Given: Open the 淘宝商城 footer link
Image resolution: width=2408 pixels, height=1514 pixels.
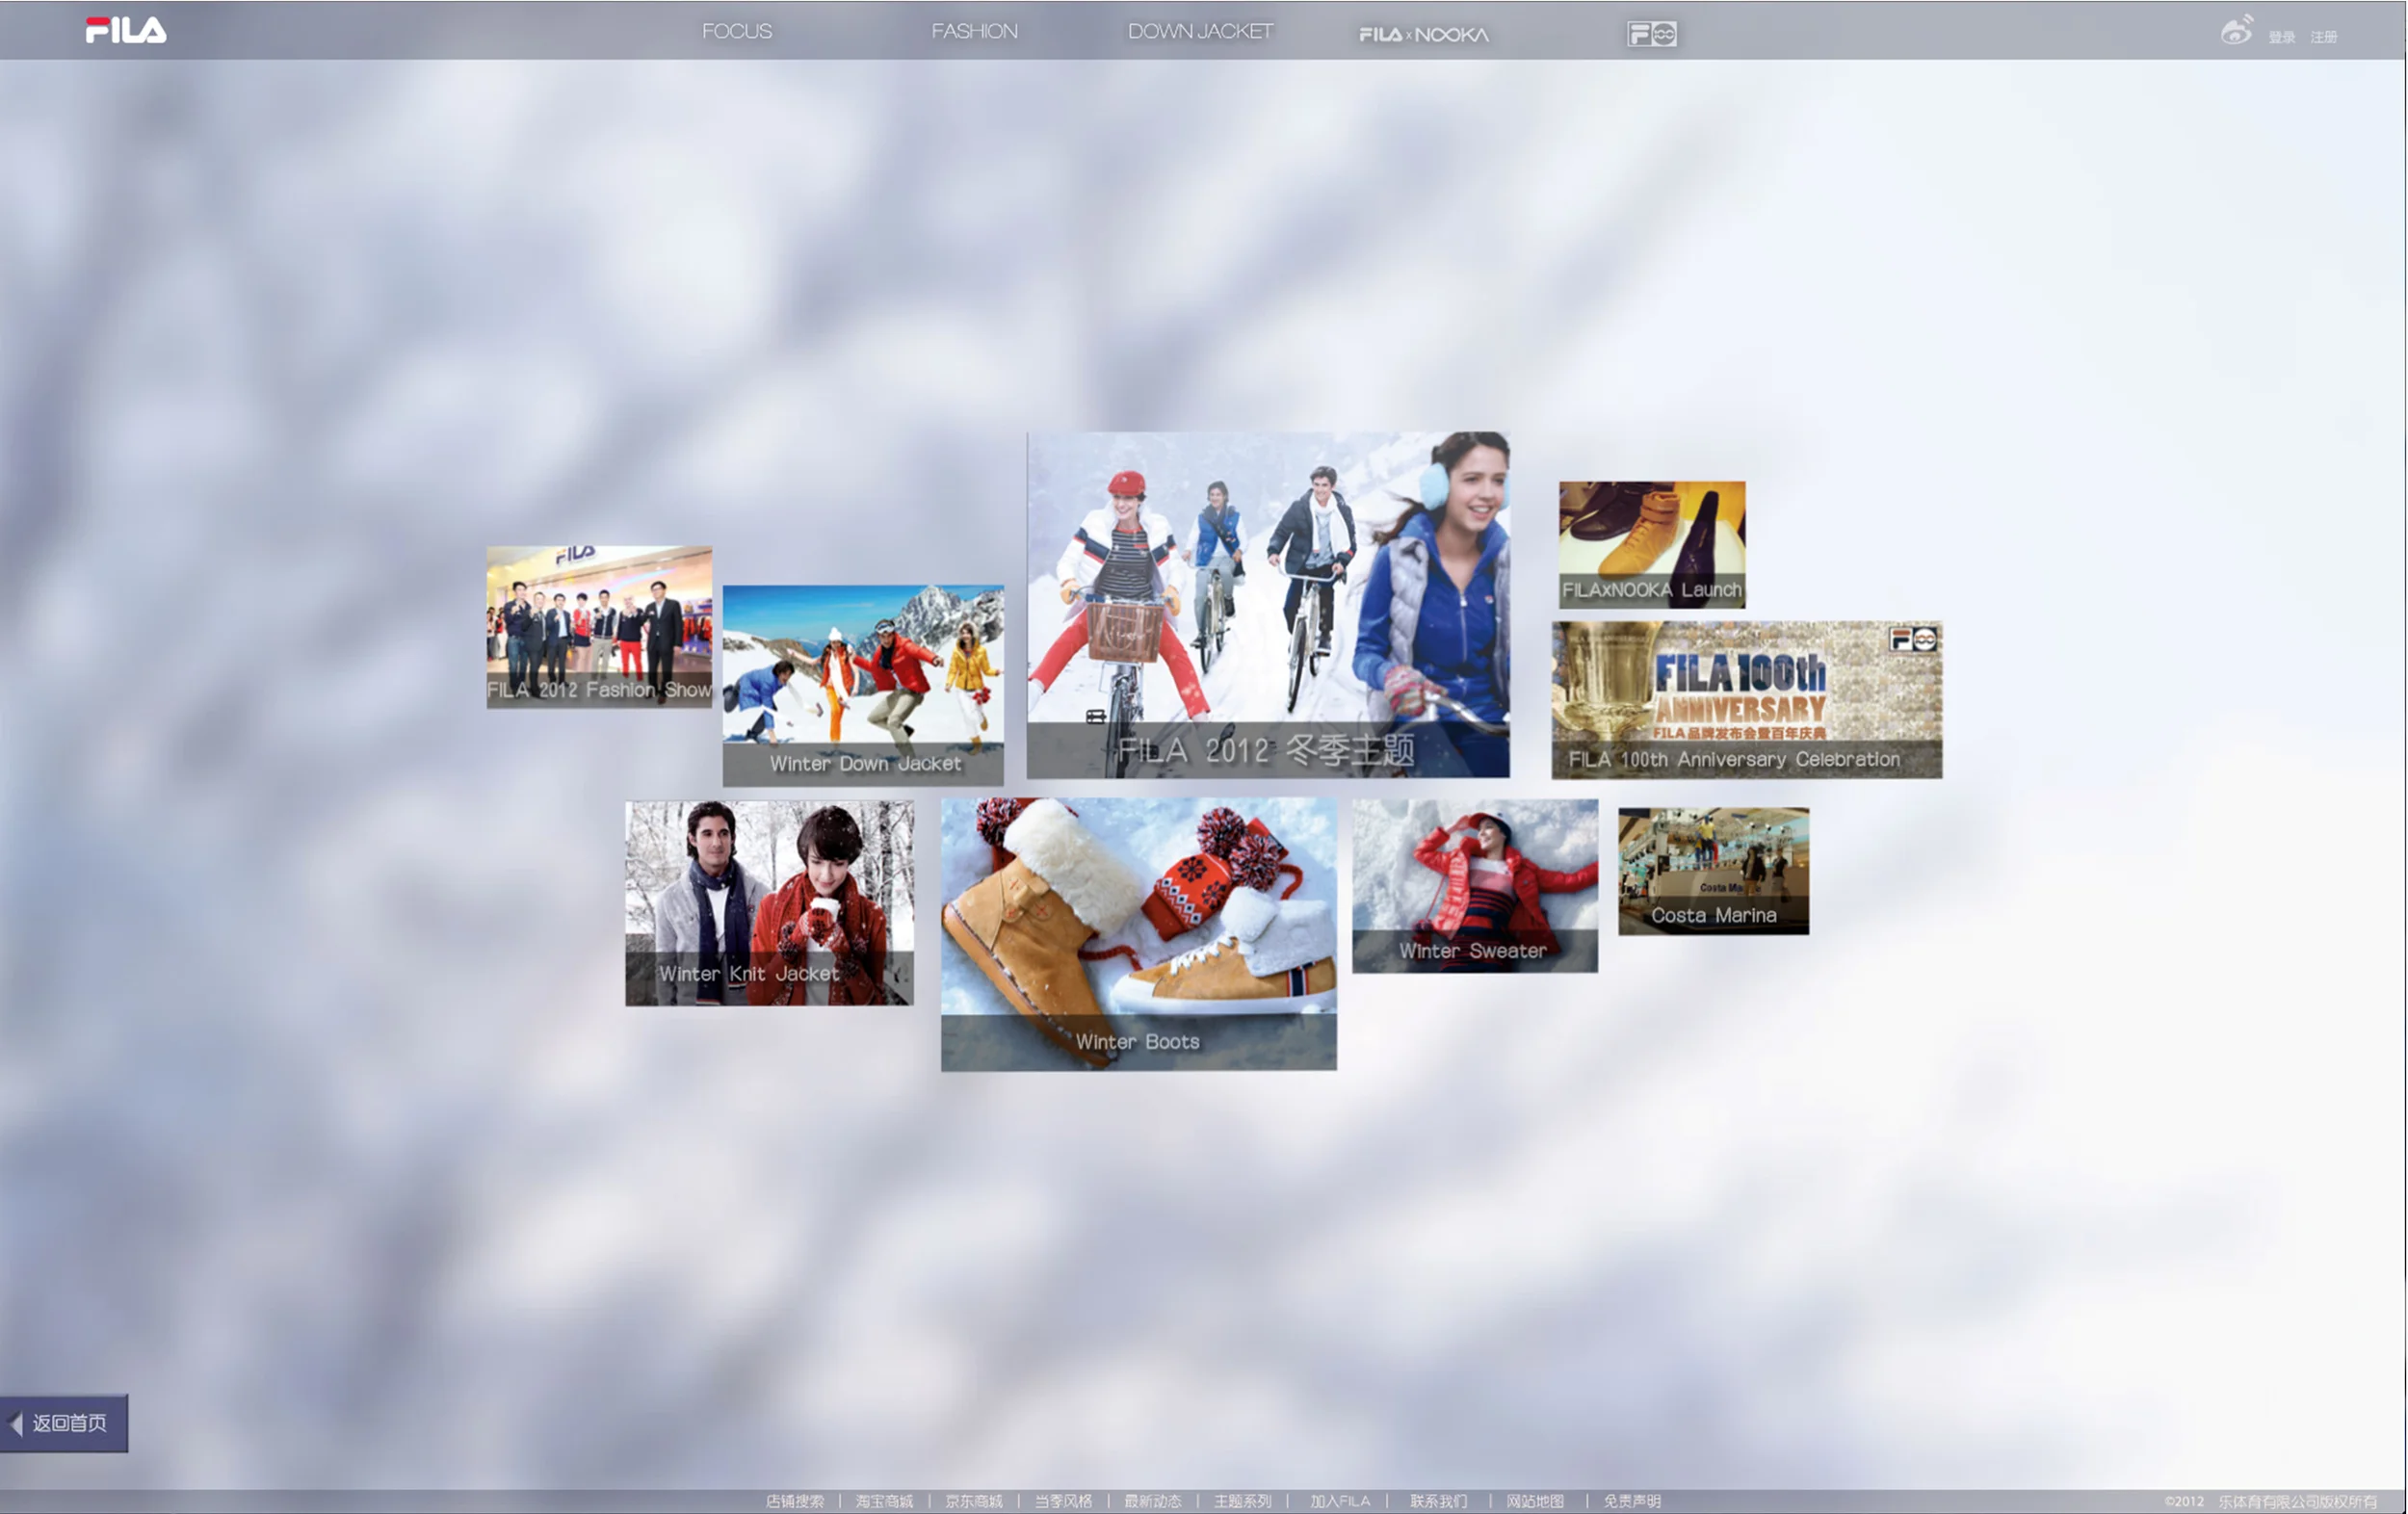Looking at the screenshot, I should coord(884,1501).
